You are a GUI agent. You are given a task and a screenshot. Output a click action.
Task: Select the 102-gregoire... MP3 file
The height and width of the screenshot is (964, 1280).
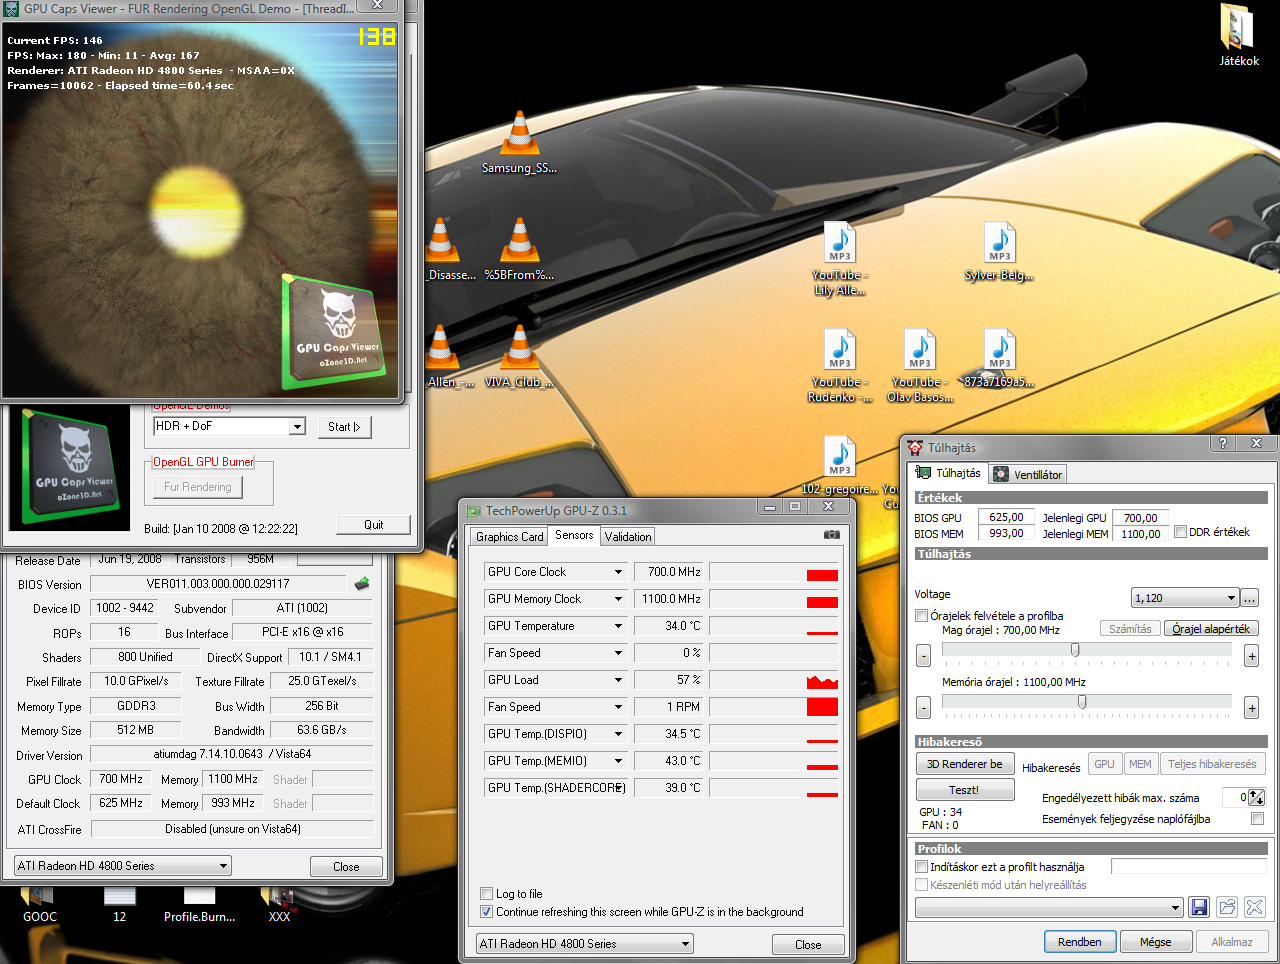pos(839,465)
